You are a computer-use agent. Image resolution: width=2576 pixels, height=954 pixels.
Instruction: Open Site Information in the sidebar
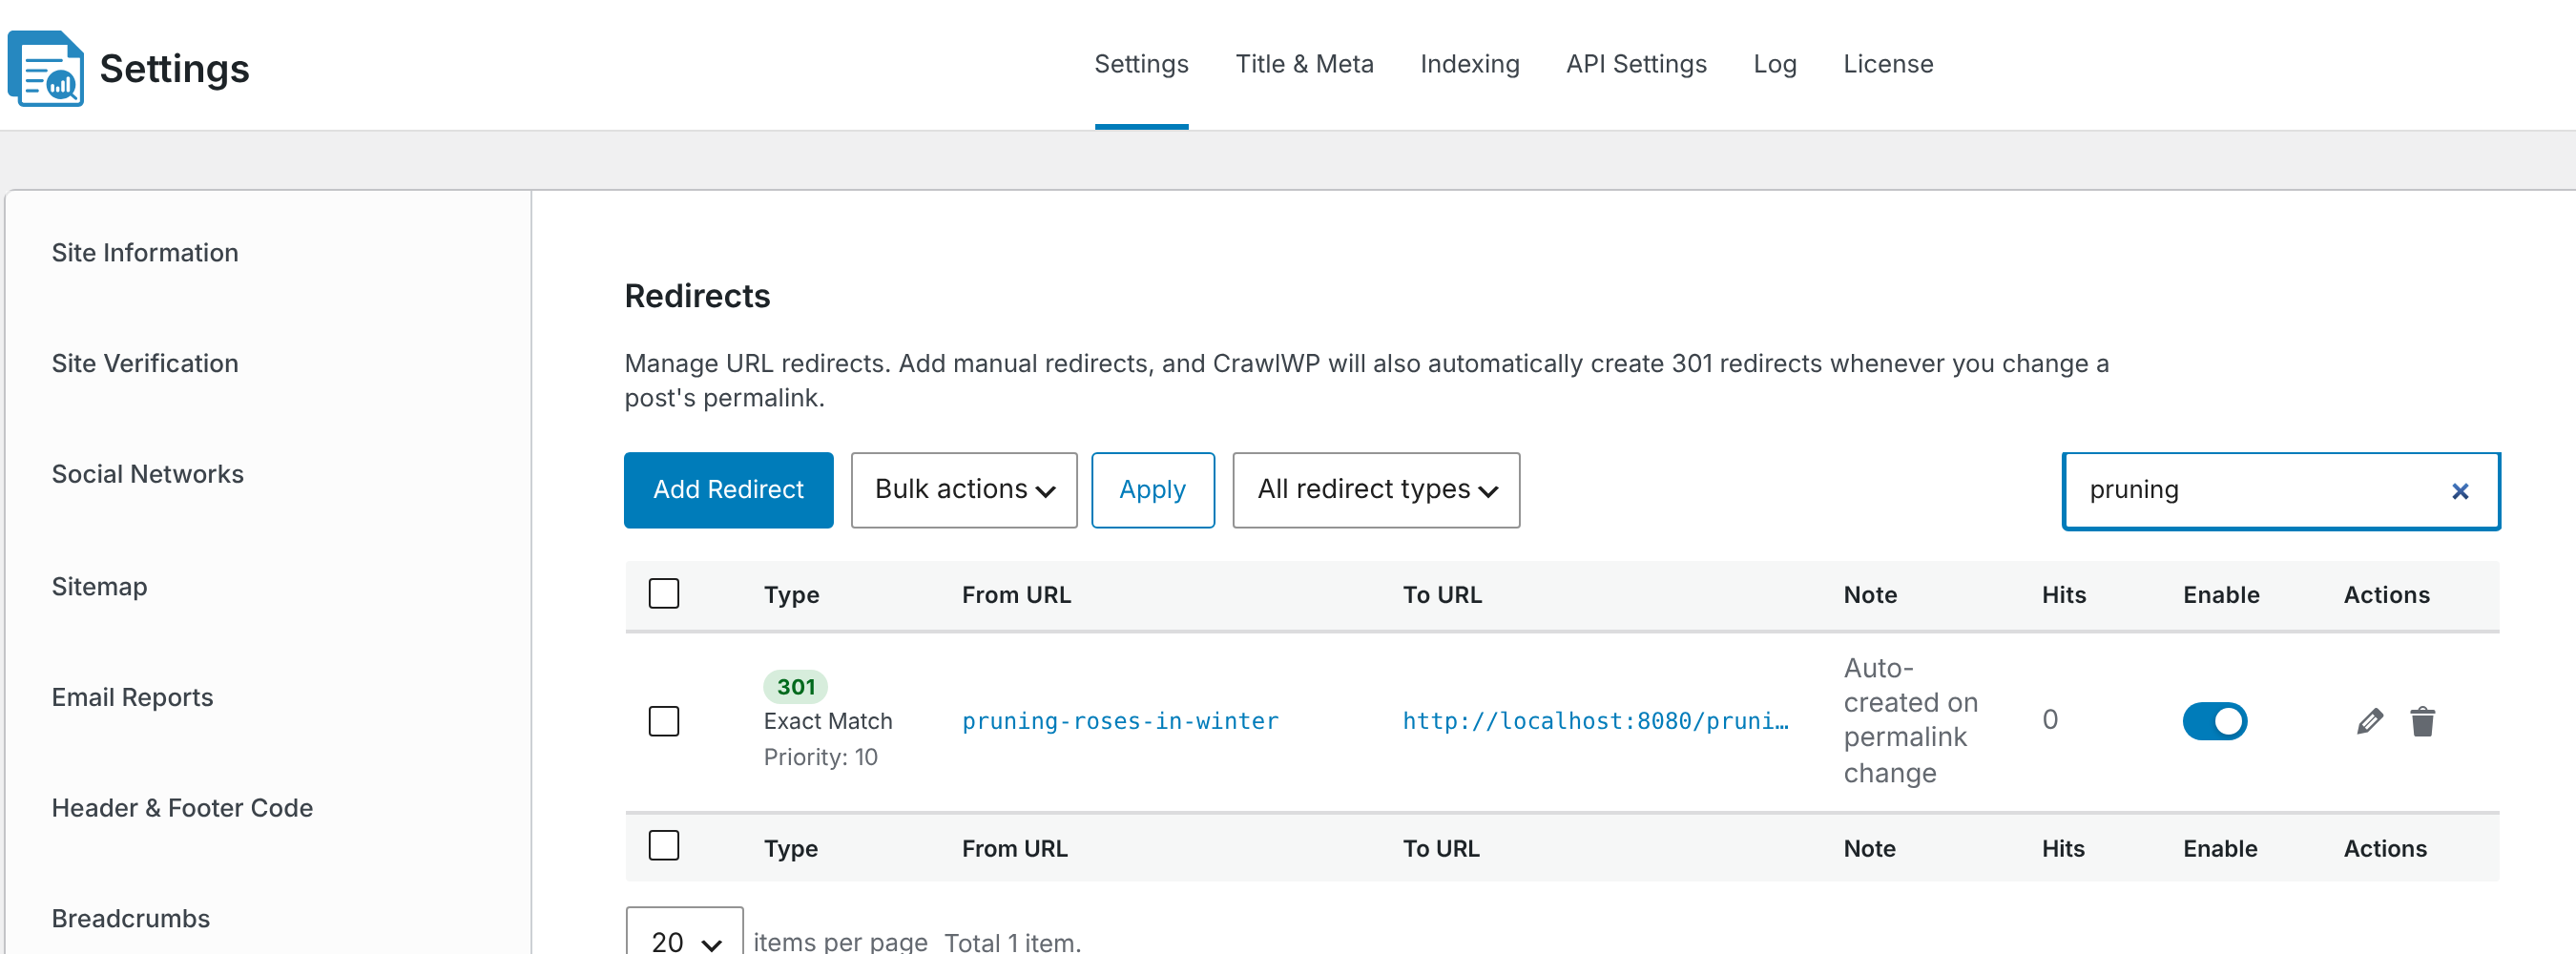[x=145, y=253]
